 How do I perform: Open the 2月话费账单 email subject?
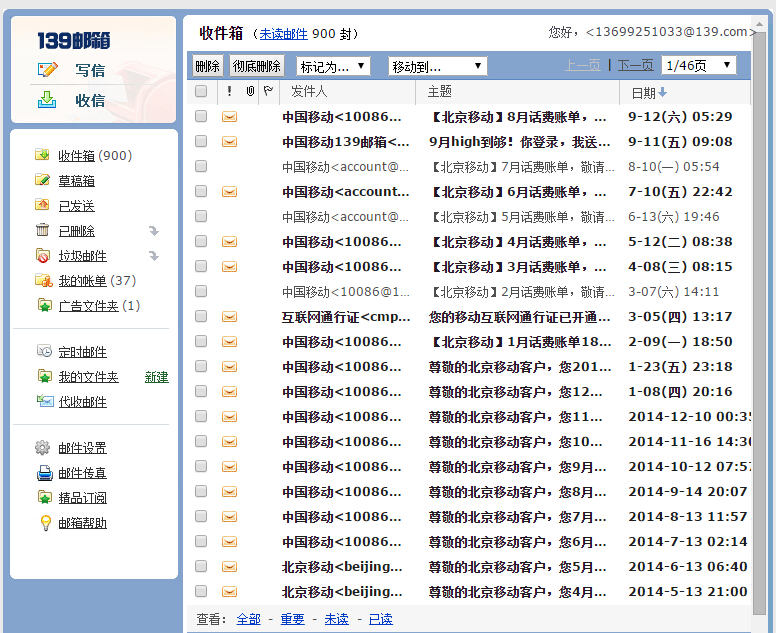pos(522,292)
